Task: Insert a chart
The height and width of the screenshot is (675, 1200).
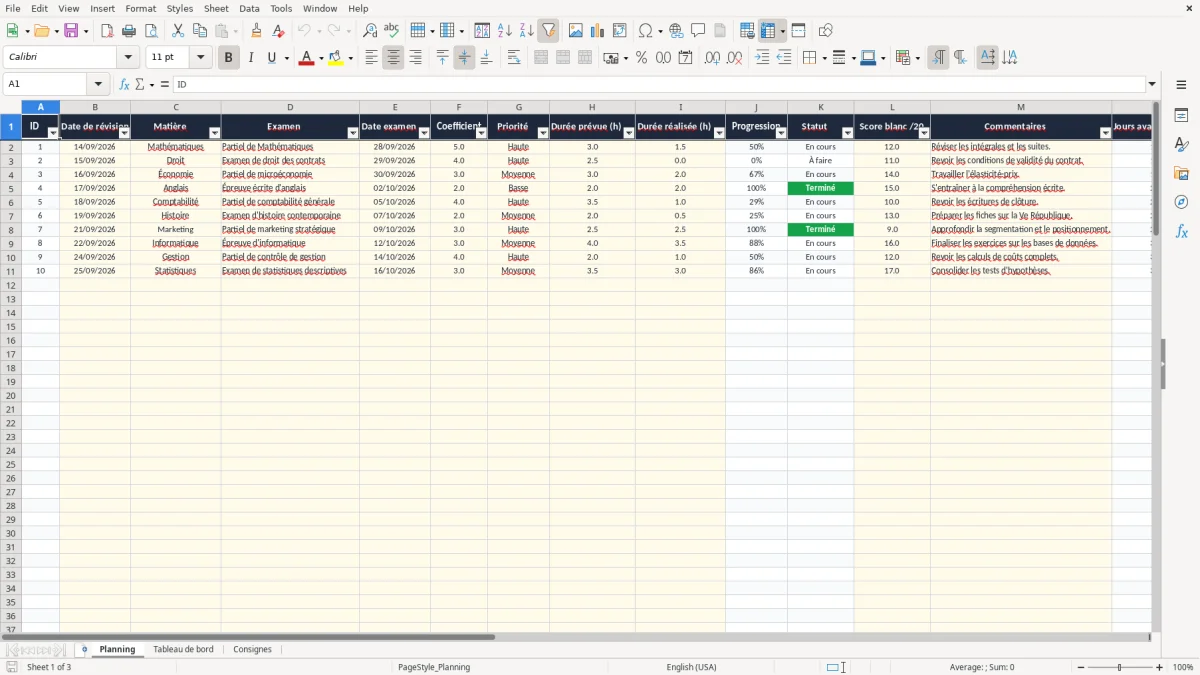Action: click(x=598, y=31)
